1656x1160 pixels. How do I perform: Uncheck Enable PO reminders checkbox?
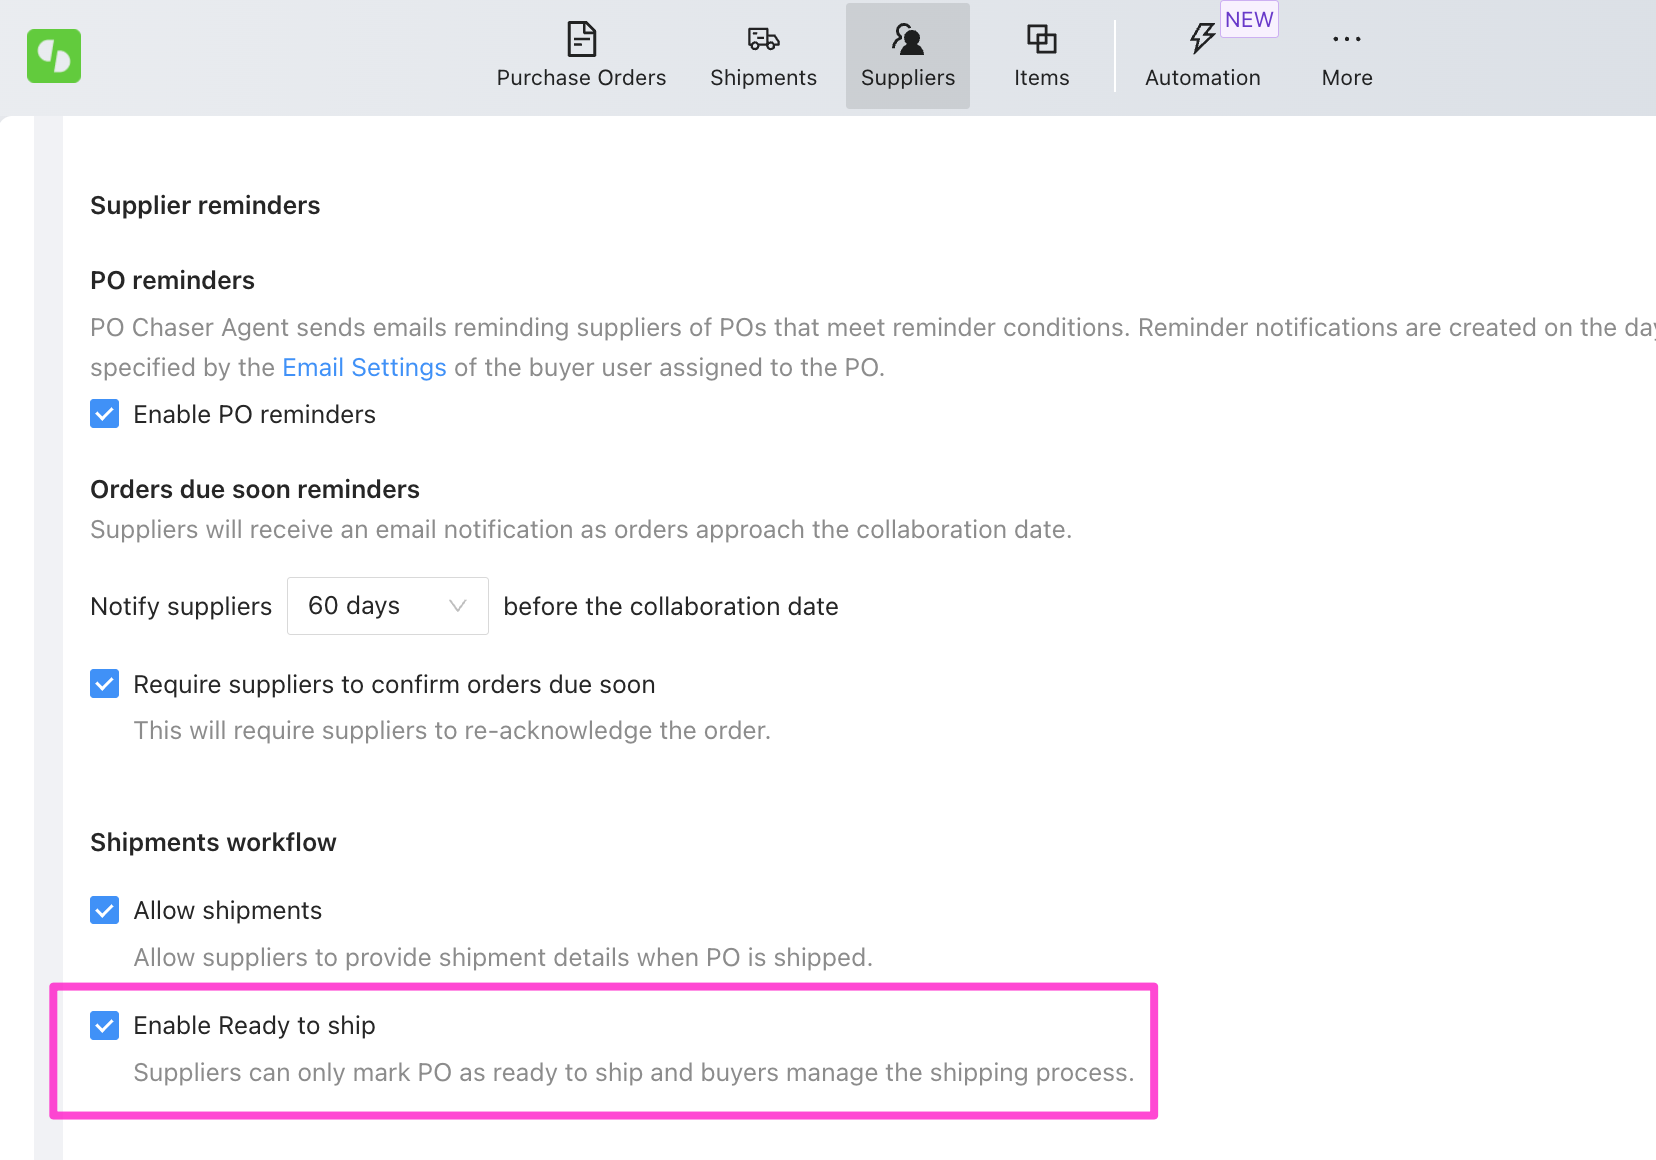click(105, 414)
